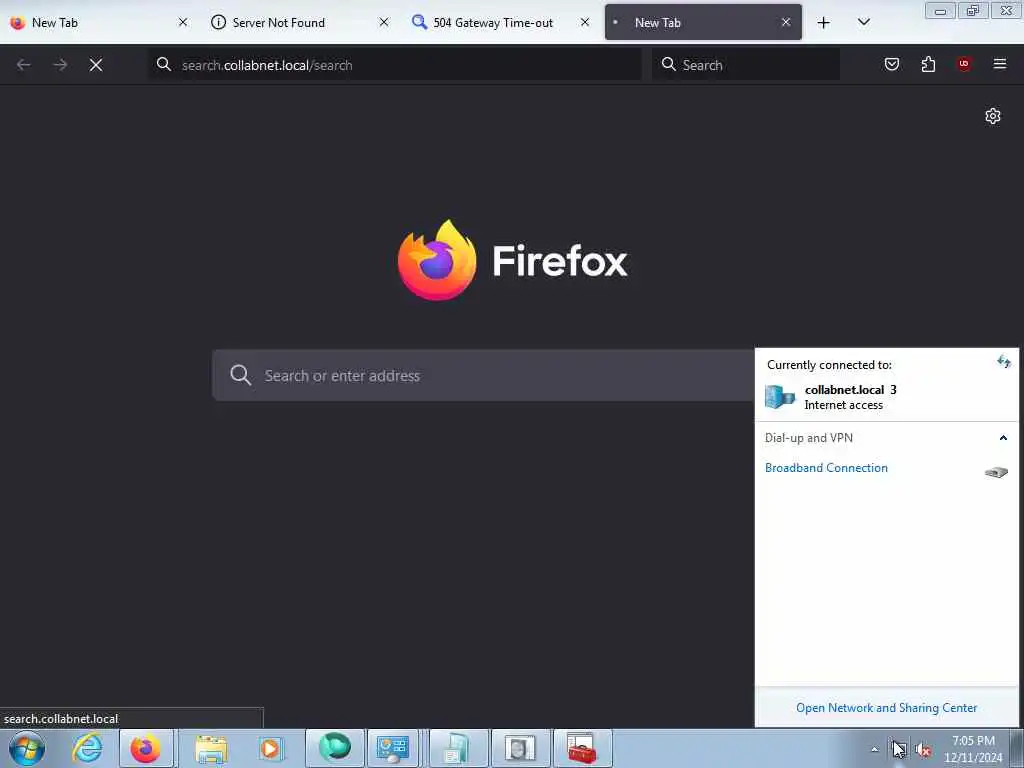
Task: Open the green round app taskbar icon
Action: pyautogui.click(x=334, y=748)
